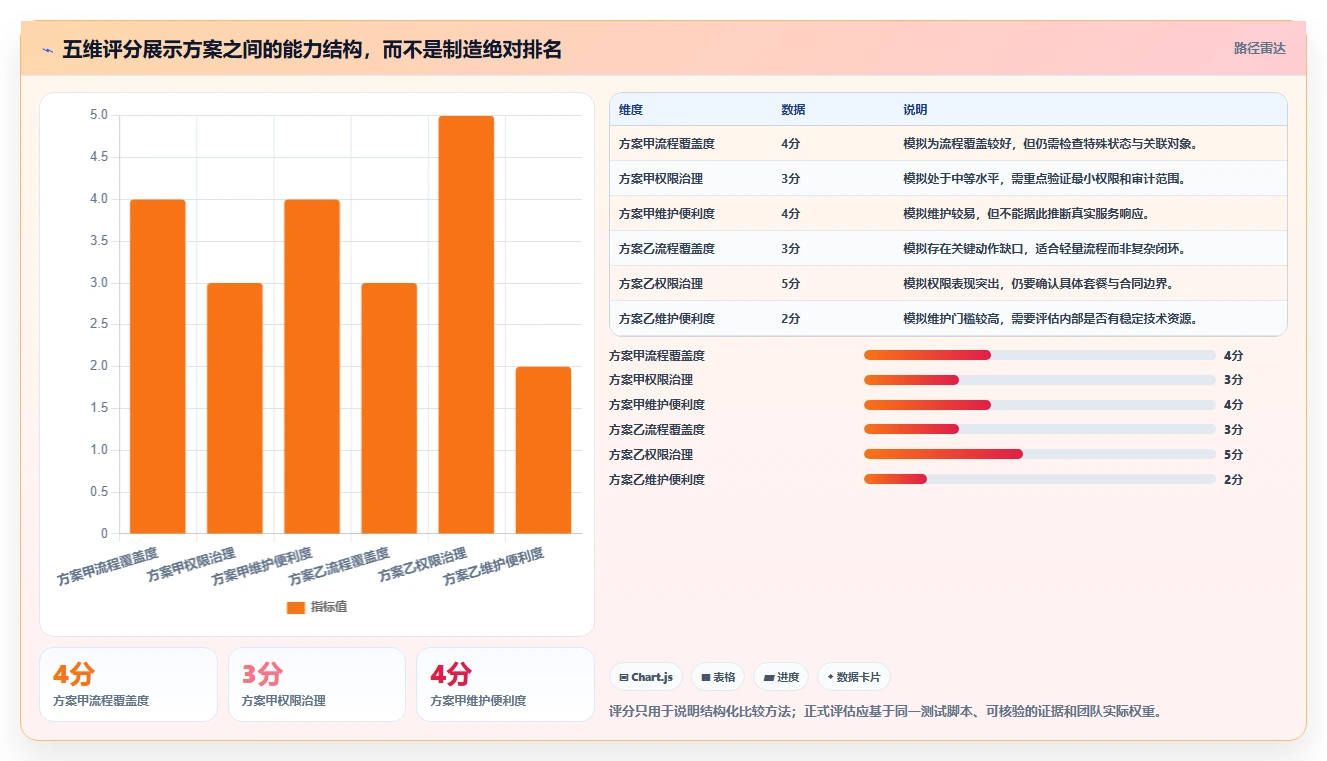The image size is (1327, 761).
Task: Click the 方案甲权限治理 bar in the chart
Action: [235, 408]
